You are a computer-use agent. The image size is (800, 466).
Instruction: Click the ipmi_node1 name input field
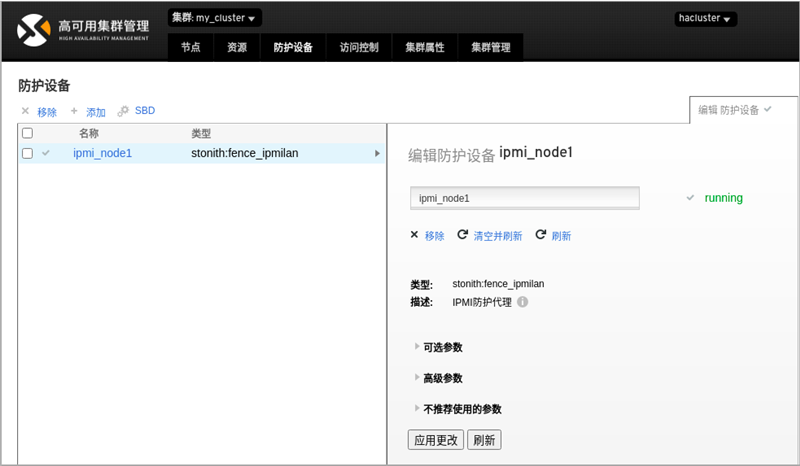click(525, 198)
